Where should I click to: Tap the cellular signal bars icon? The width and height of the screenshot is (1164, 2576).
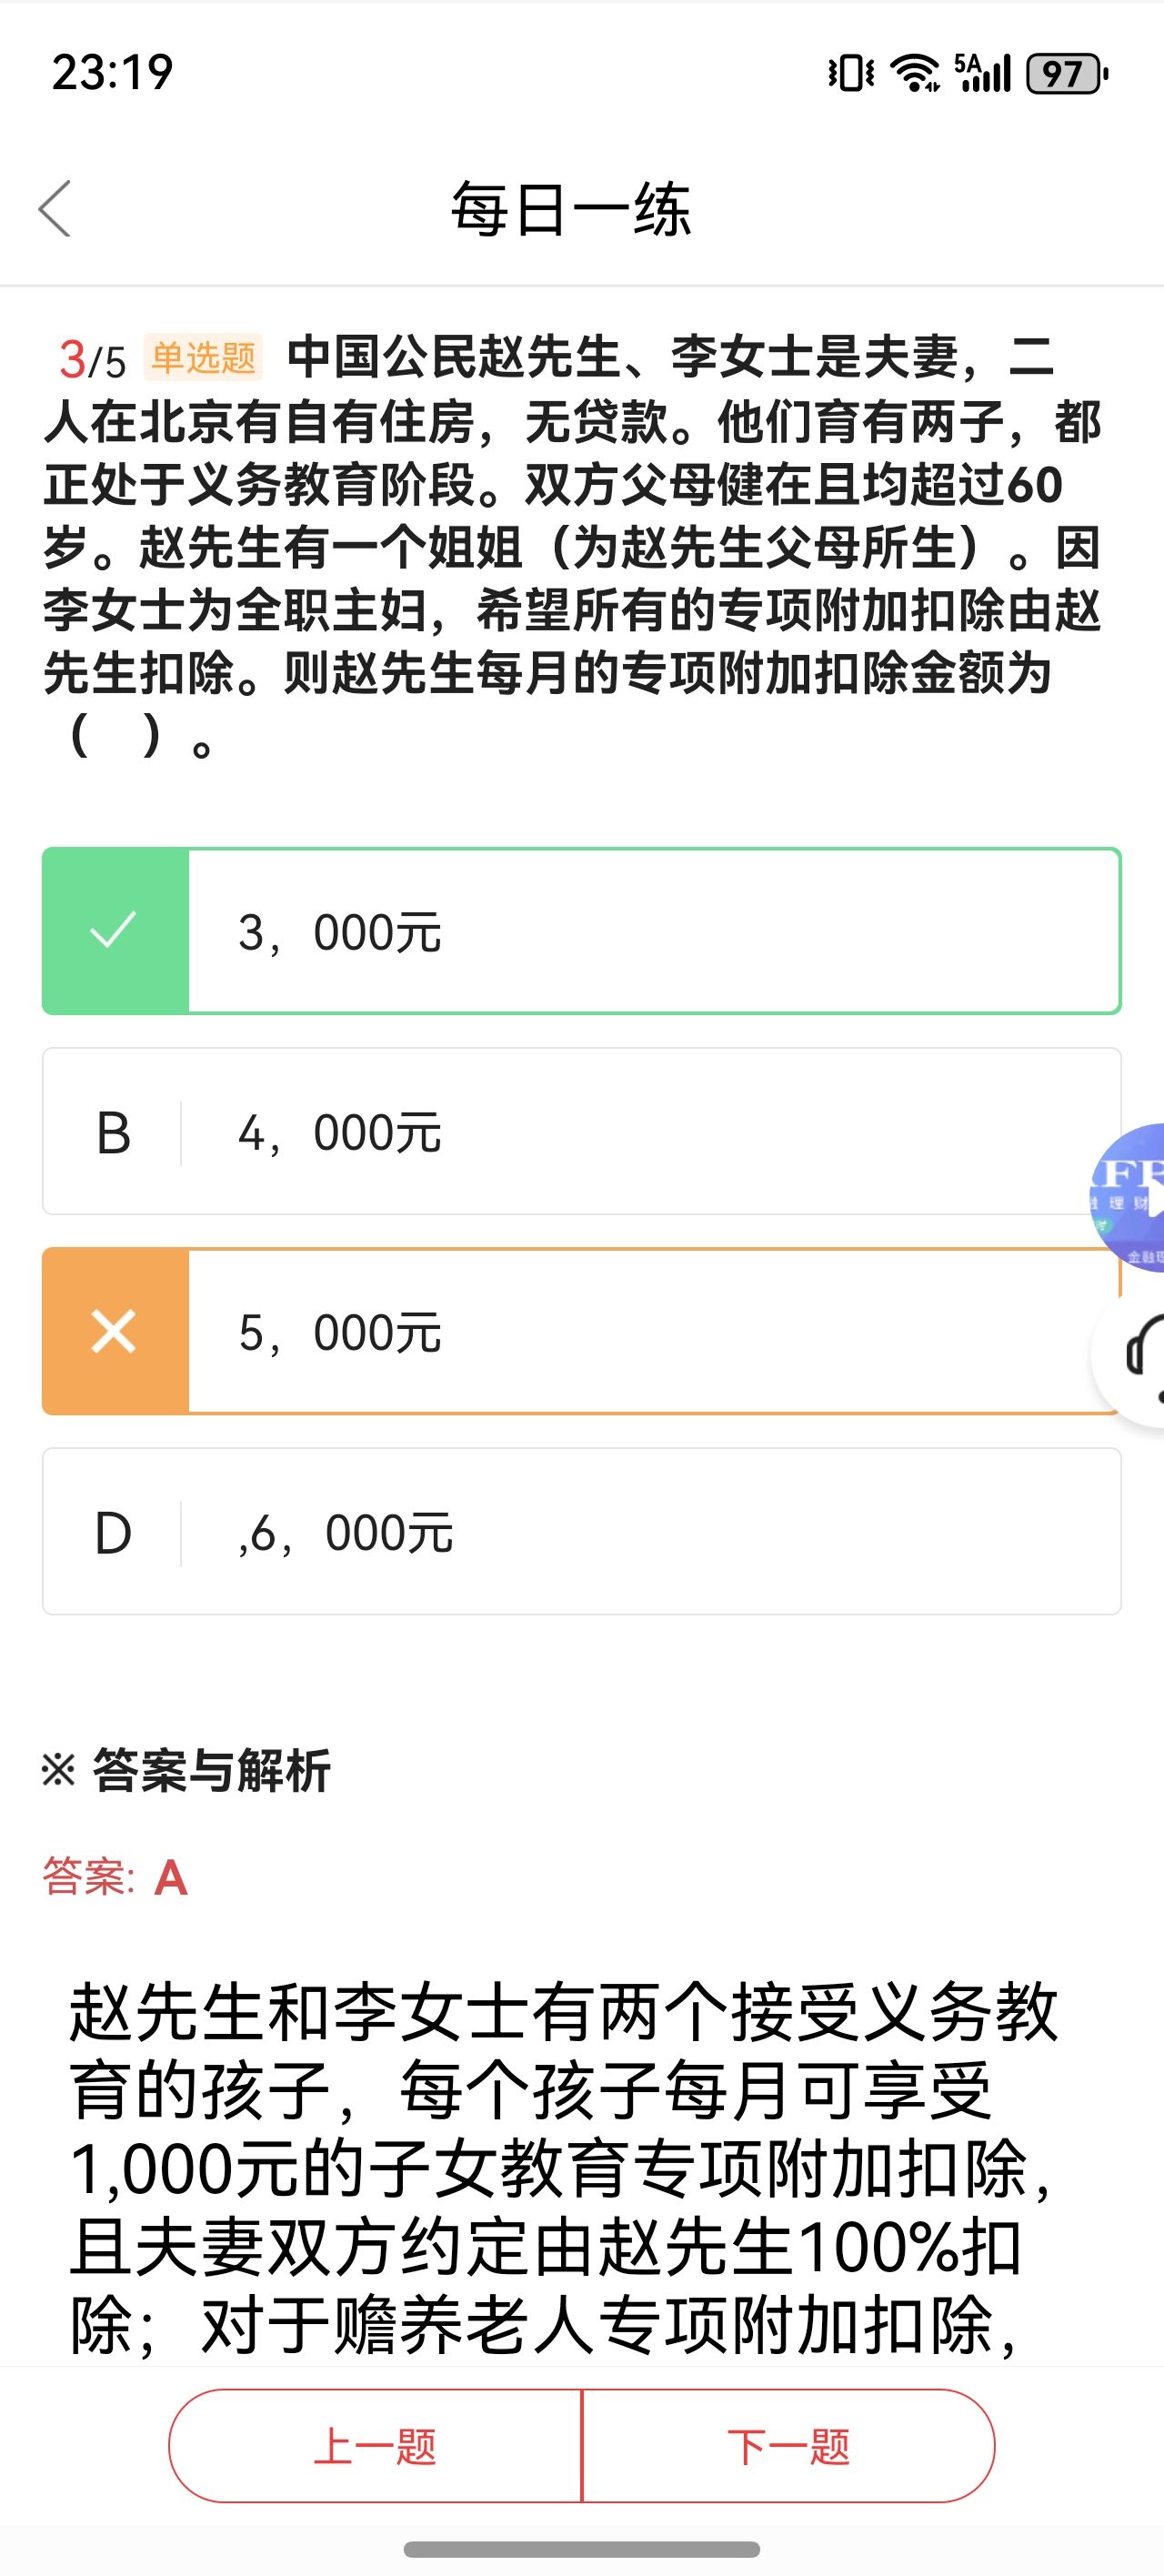[984, 73]
